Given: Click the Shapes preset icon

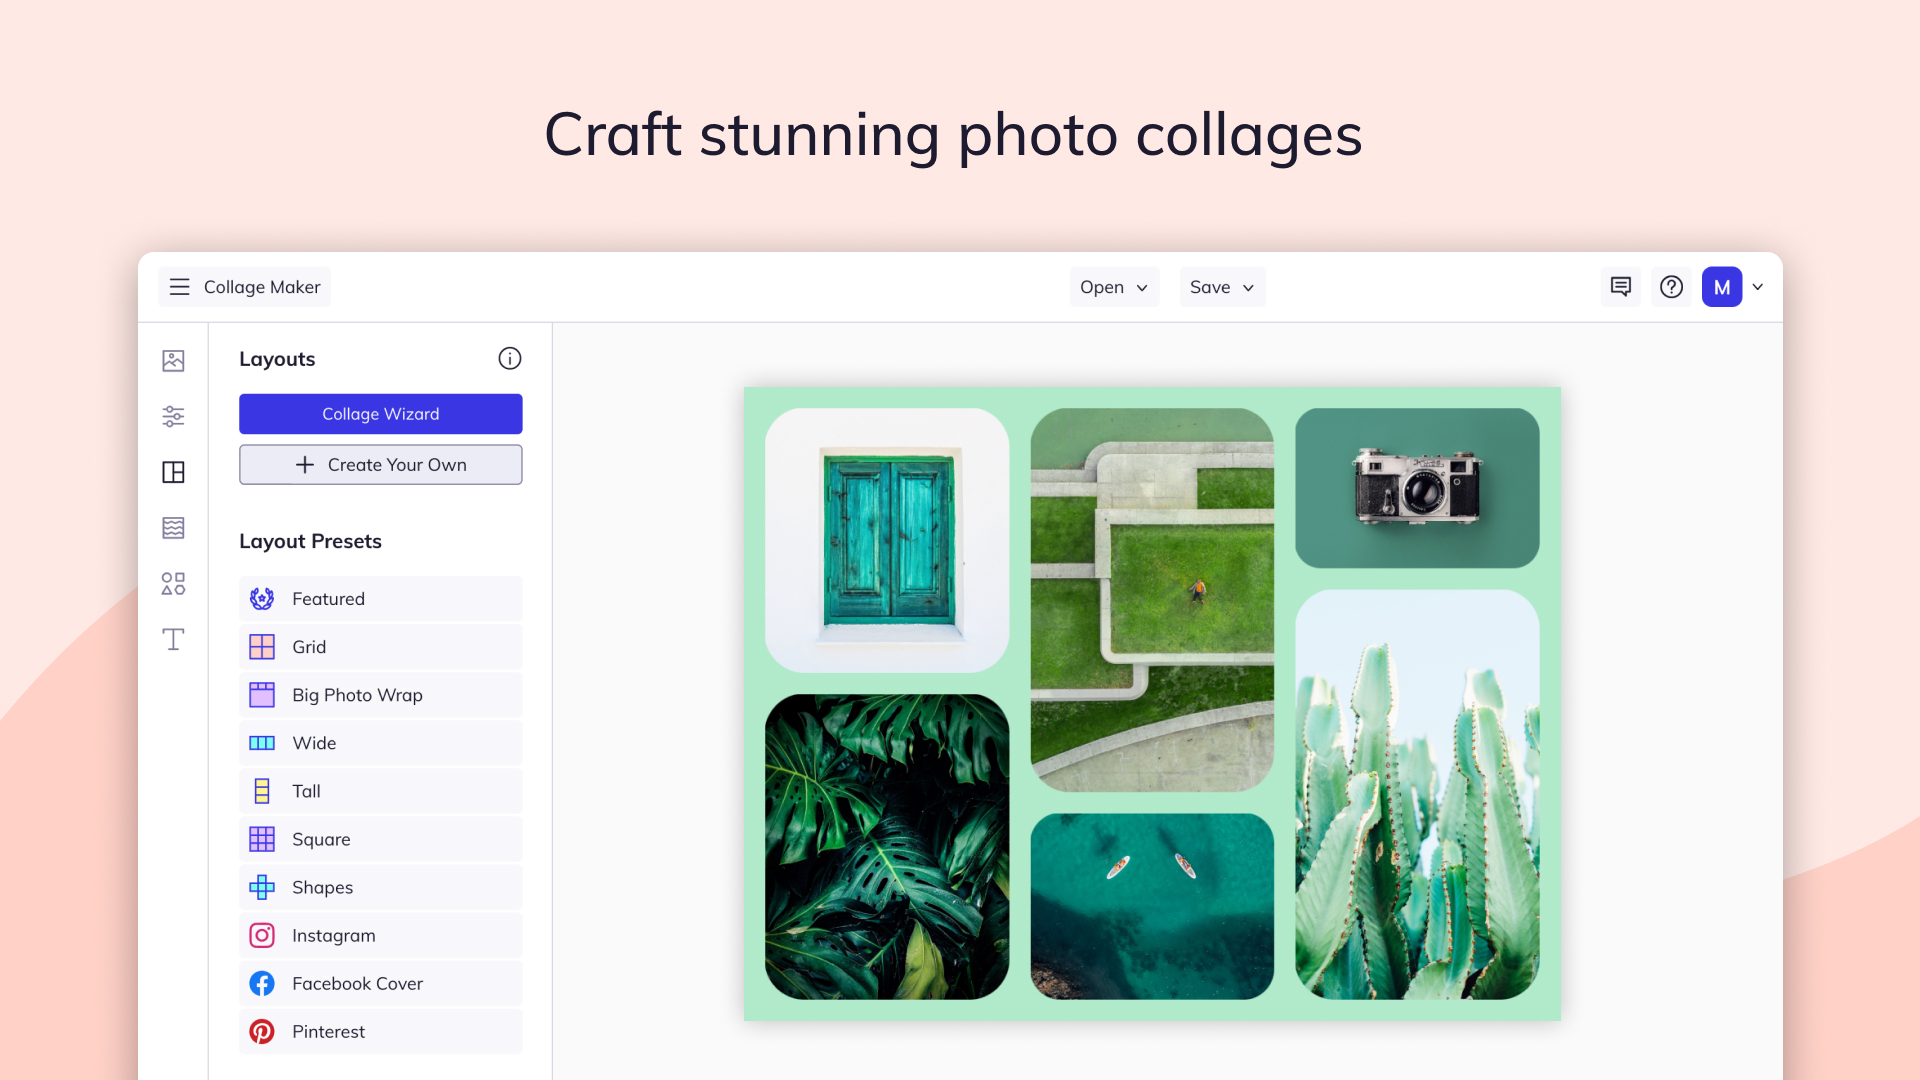Looking at the screenshot, I should click(x=262, y=887).
